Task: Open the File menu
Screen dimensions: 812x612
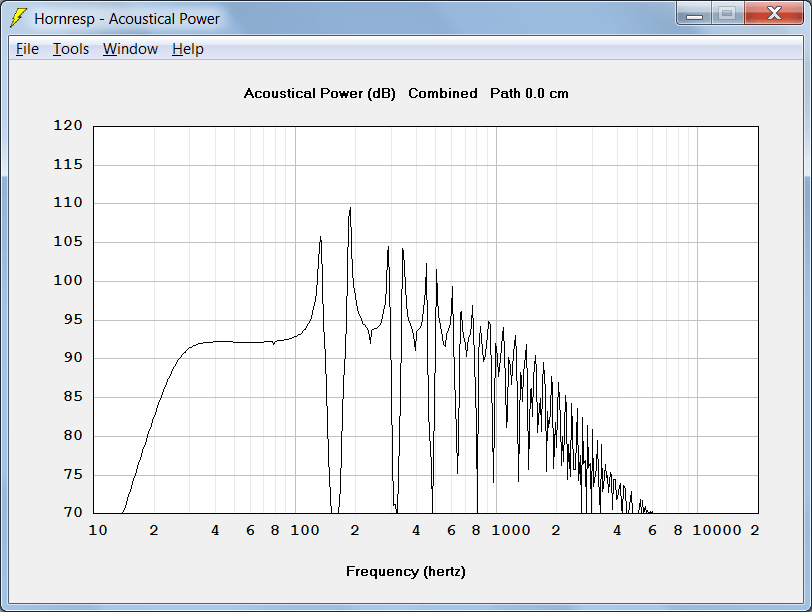Action: [x=27, y=49]
